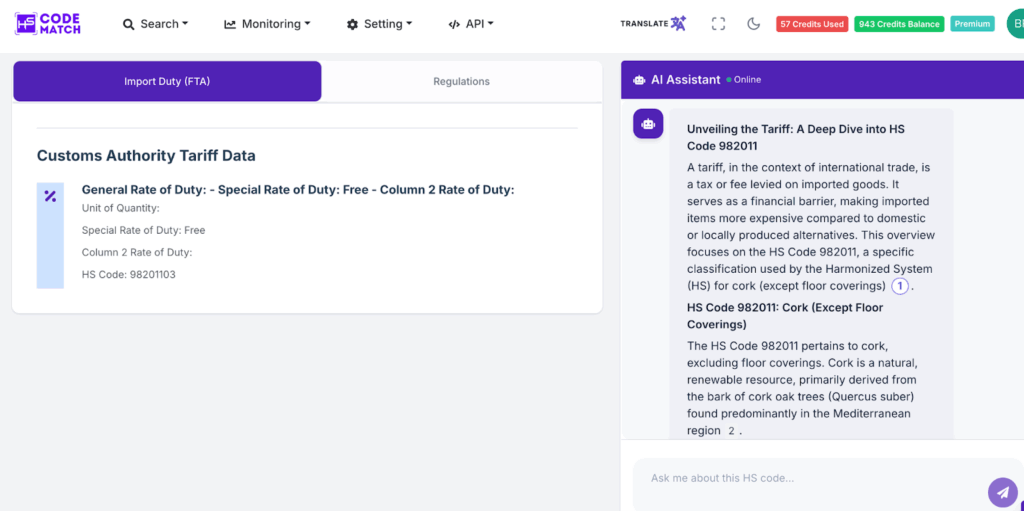The image size is (1024, 511).
Task: Click the percent icon beside tariff data
Action: click(50, 197)
